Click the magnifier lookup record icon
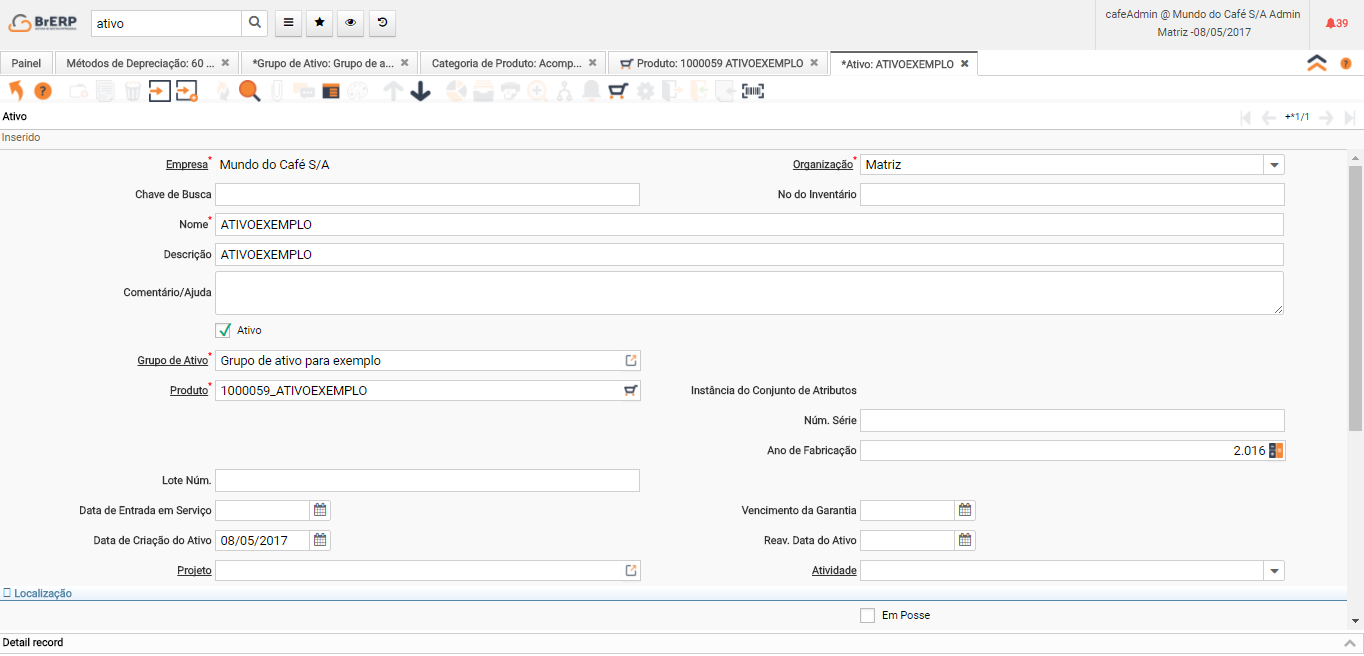1364x656 pixels. click(249, 91)
